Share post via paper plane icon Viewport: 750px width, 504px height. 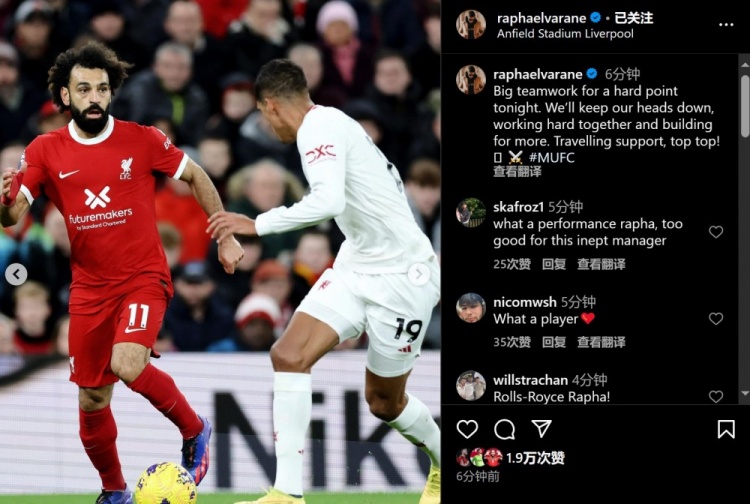tap(541, 428)
